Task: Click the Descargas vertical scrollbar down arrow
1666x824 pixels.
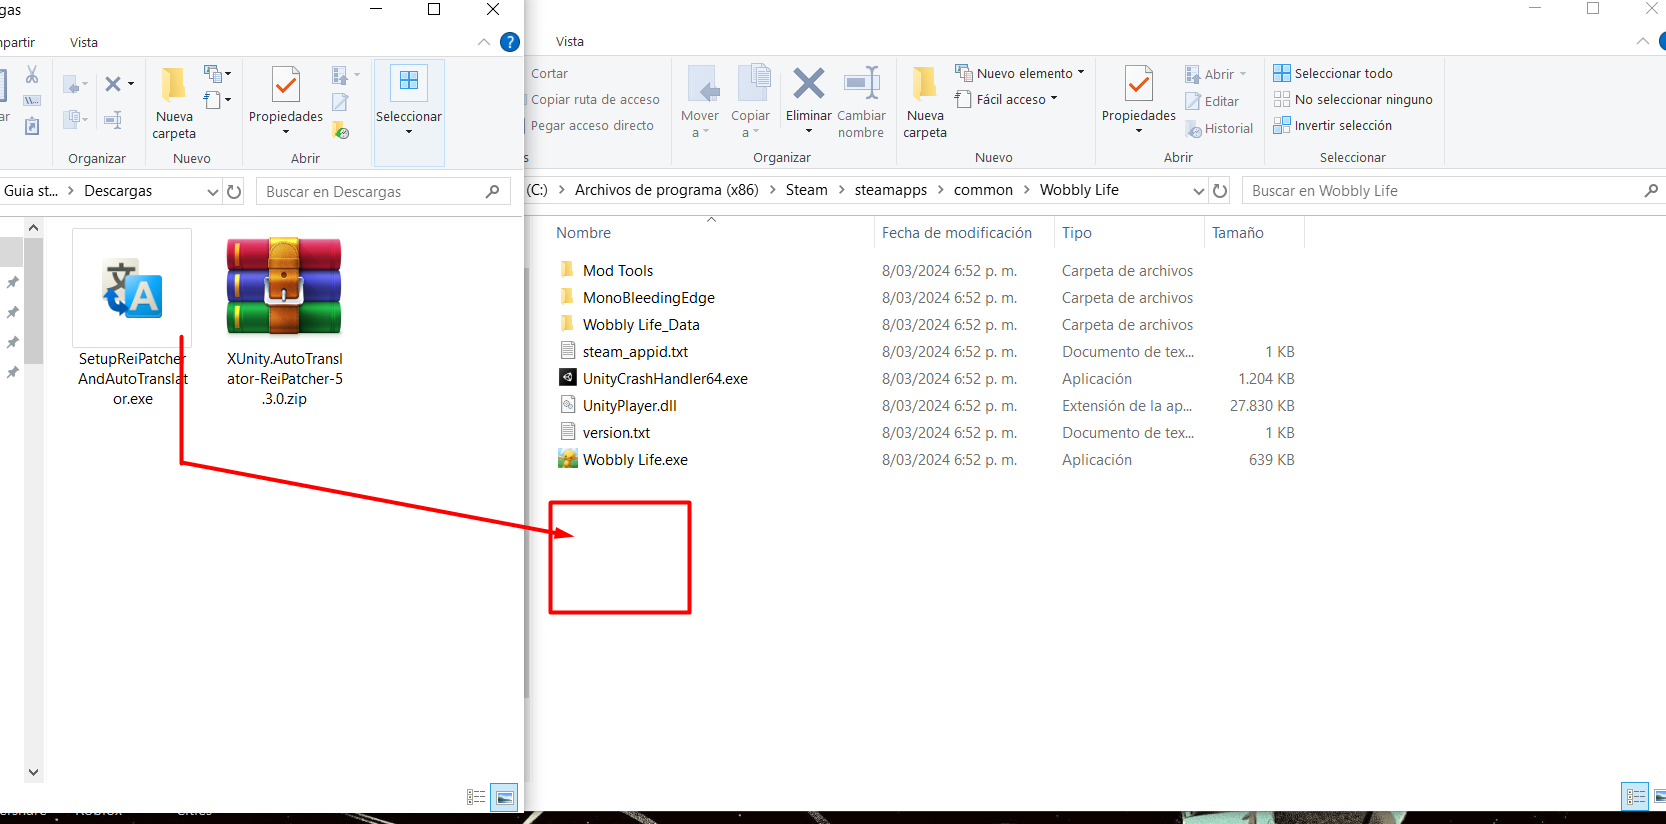Action: (x=33, y=772)
